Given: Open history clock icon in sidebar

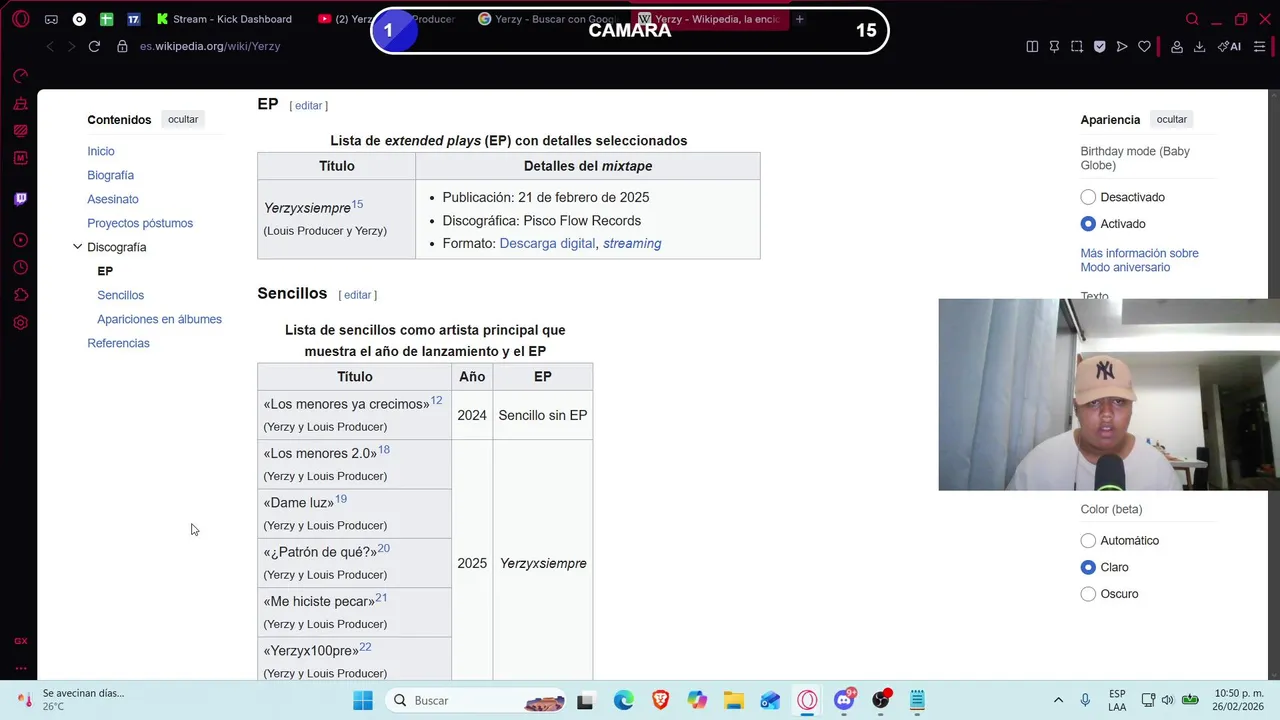Looking at the screenshot, I should coord(21,267).
